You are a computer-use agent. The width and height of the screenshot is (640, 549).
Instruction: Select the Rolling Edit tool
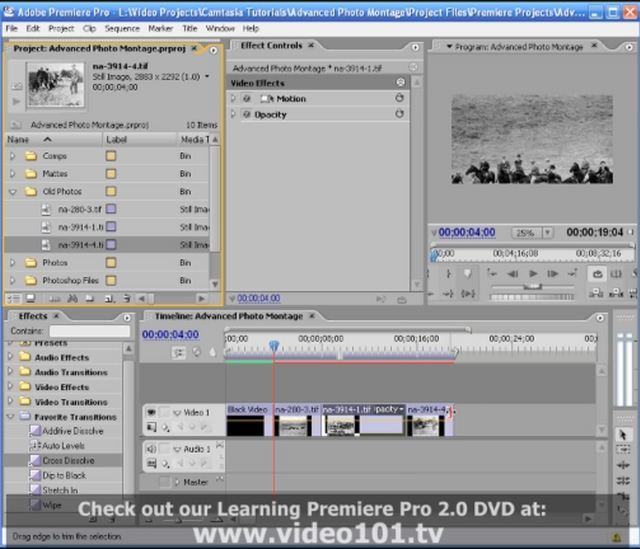[623, 480]
